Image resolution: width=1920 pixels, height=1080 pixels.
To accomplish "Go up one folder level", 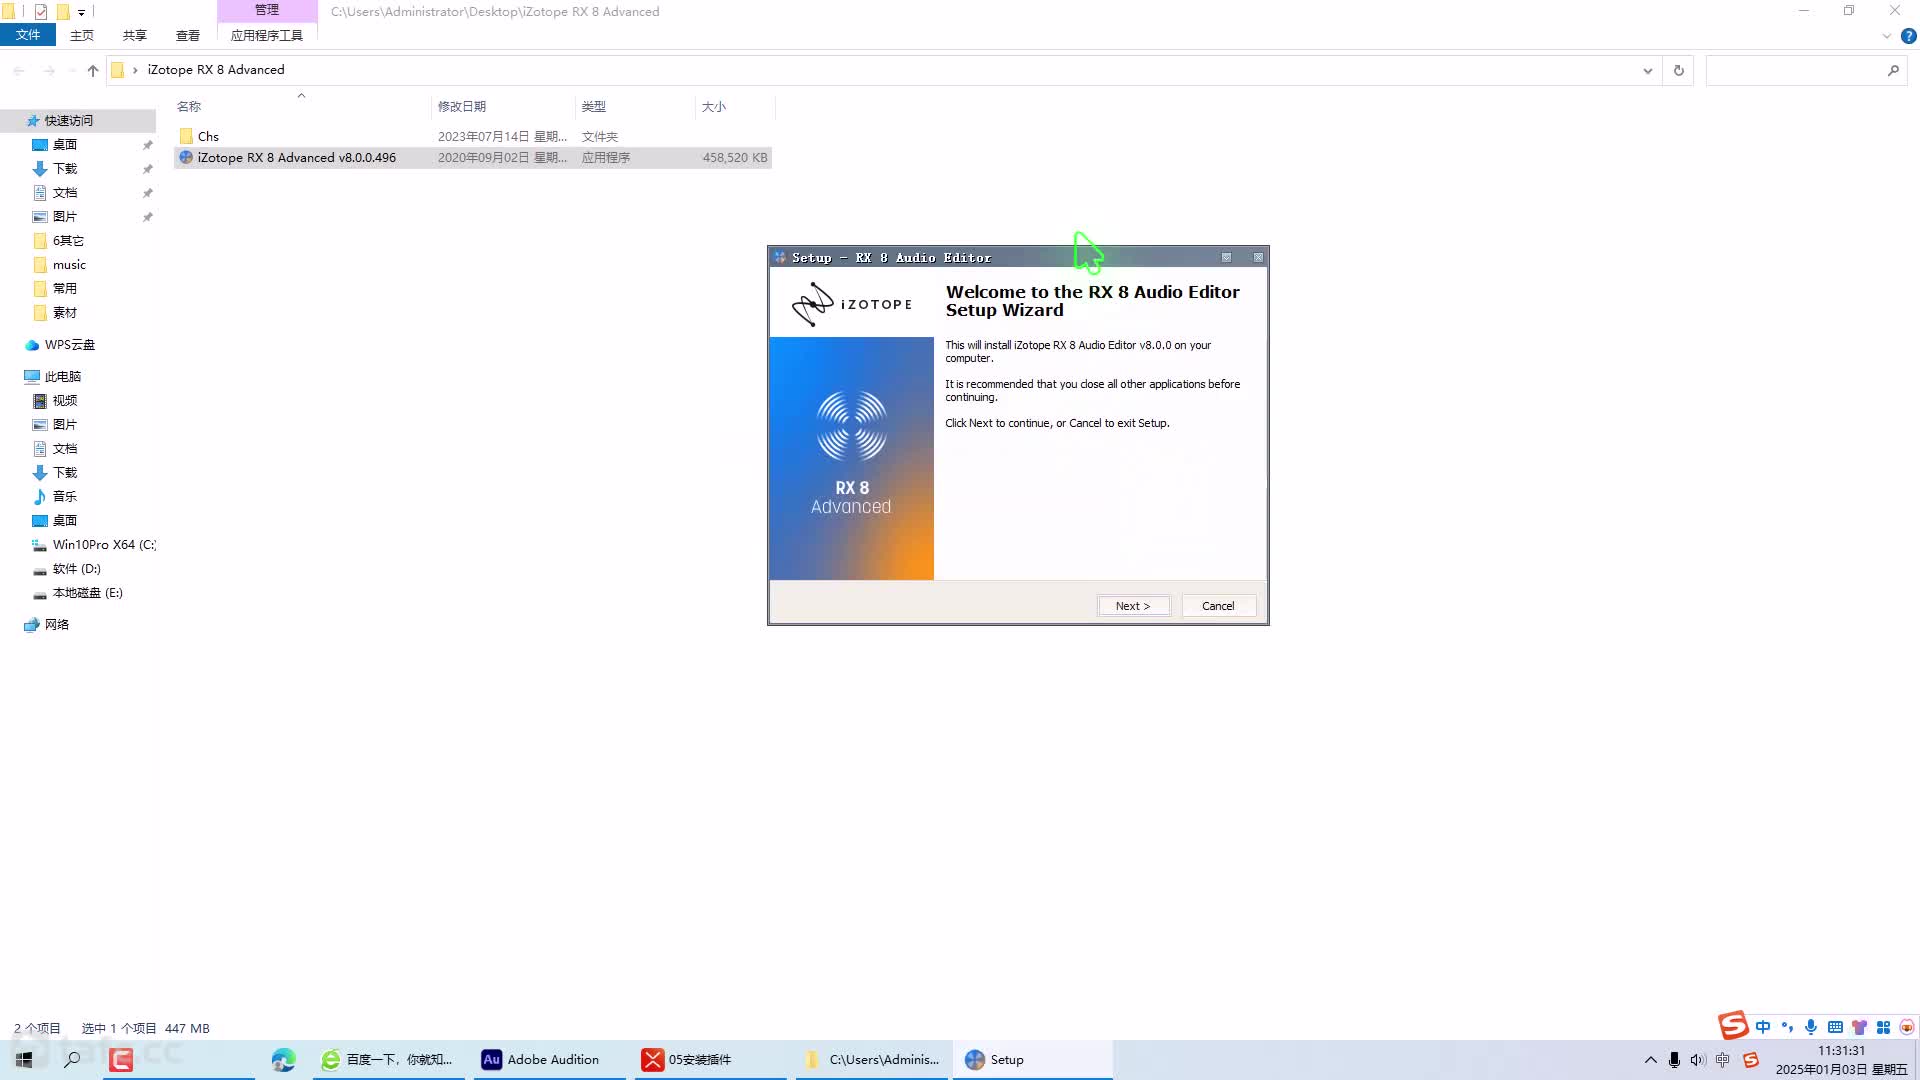I will pos(93,70).
